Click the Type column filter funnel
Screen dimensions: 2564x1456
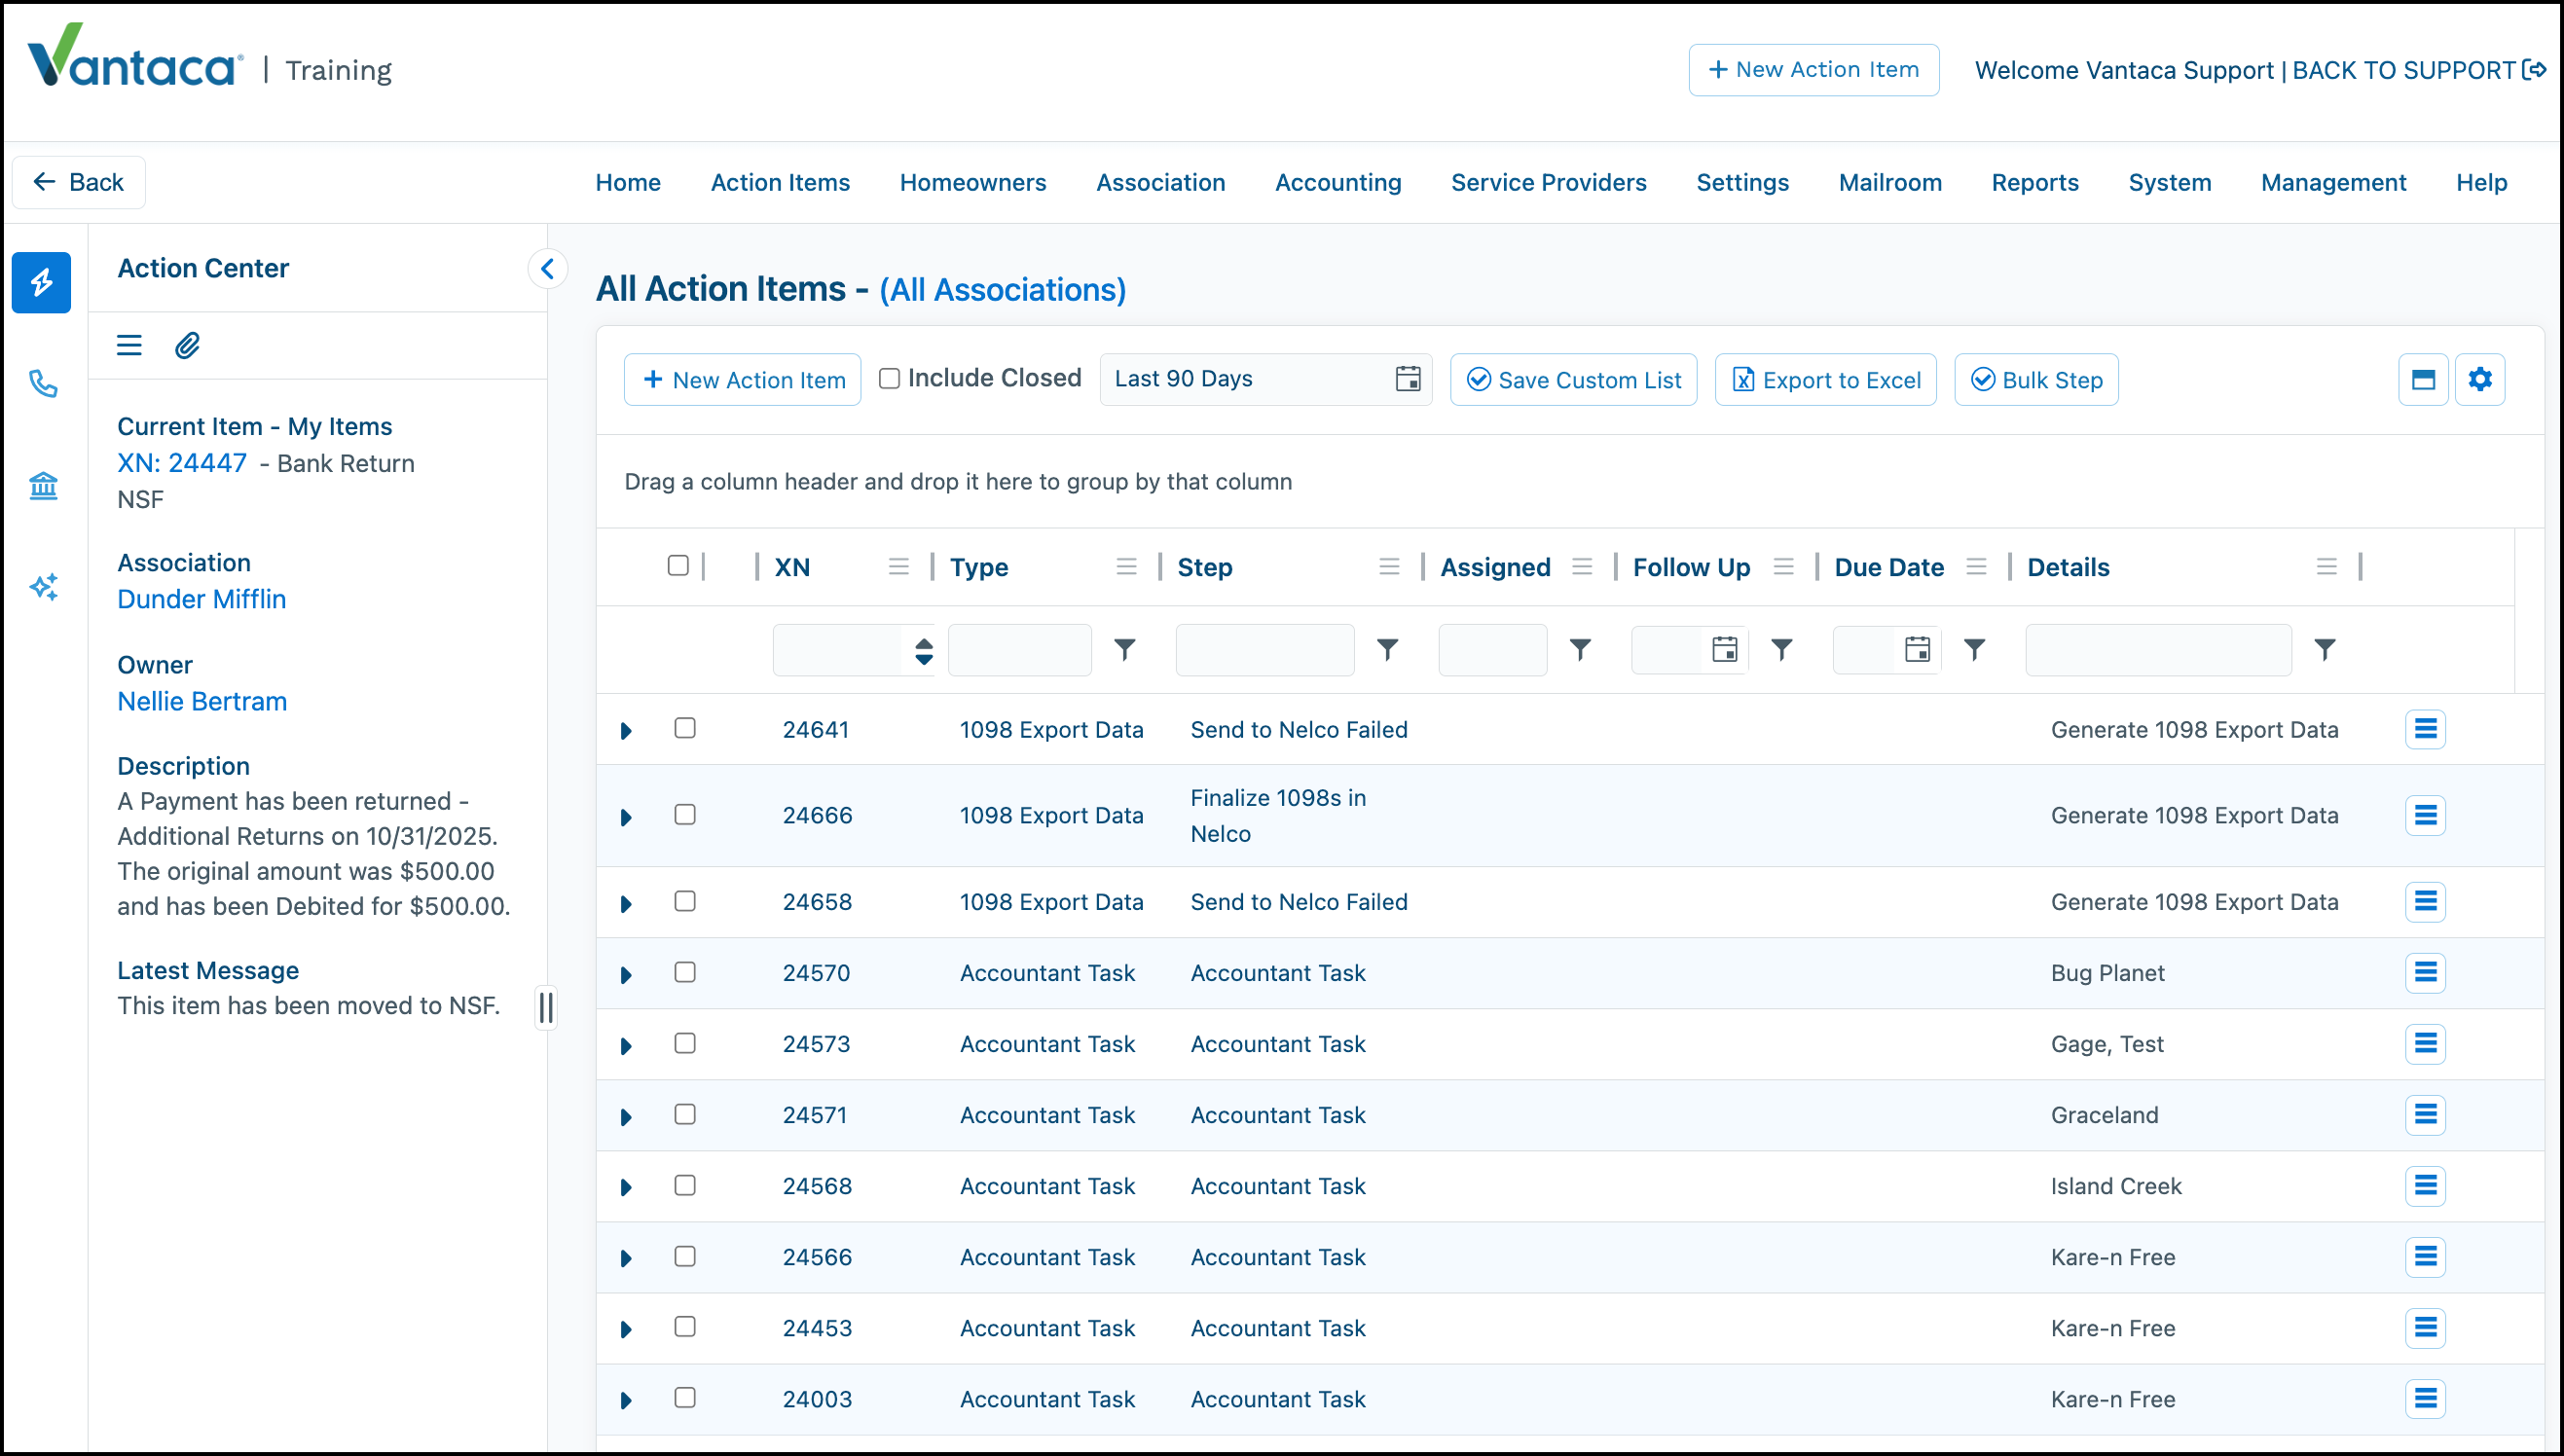[1125, 650]
